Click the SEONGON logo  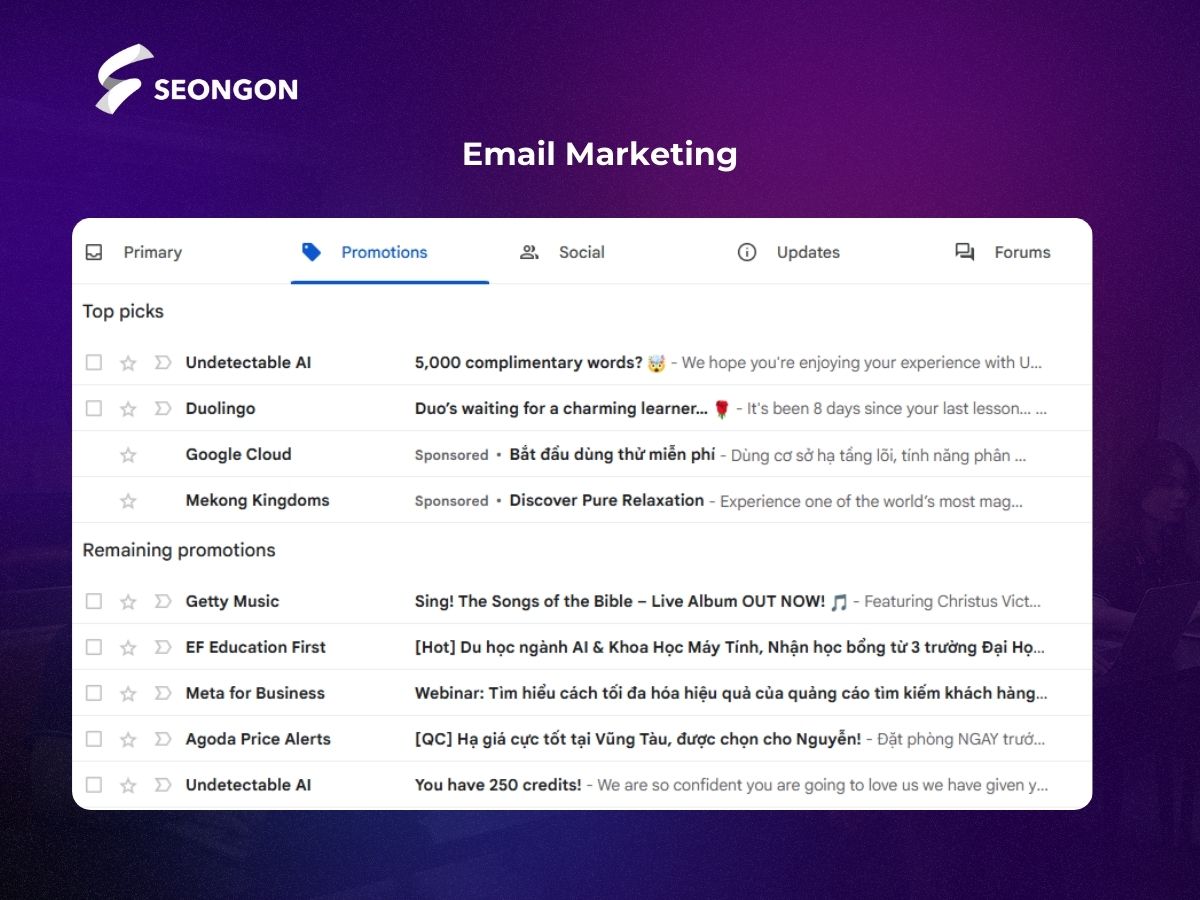(197, 79)
